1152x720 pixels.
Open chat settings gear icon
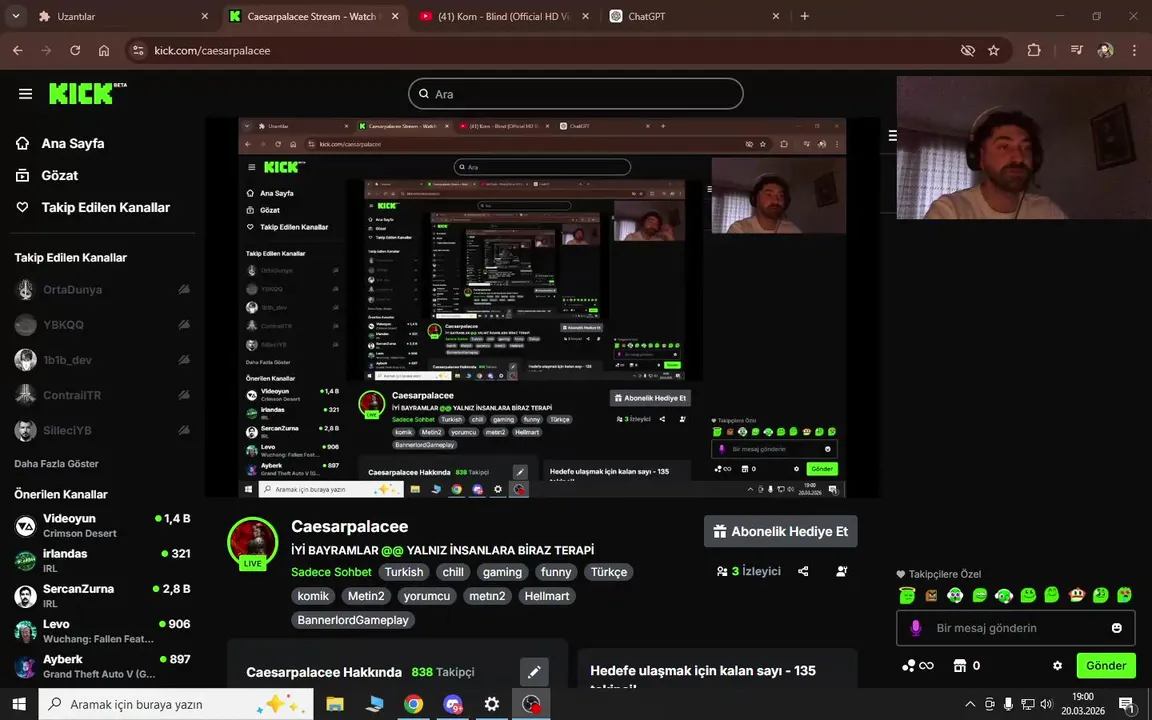(x=1057, y=666)
